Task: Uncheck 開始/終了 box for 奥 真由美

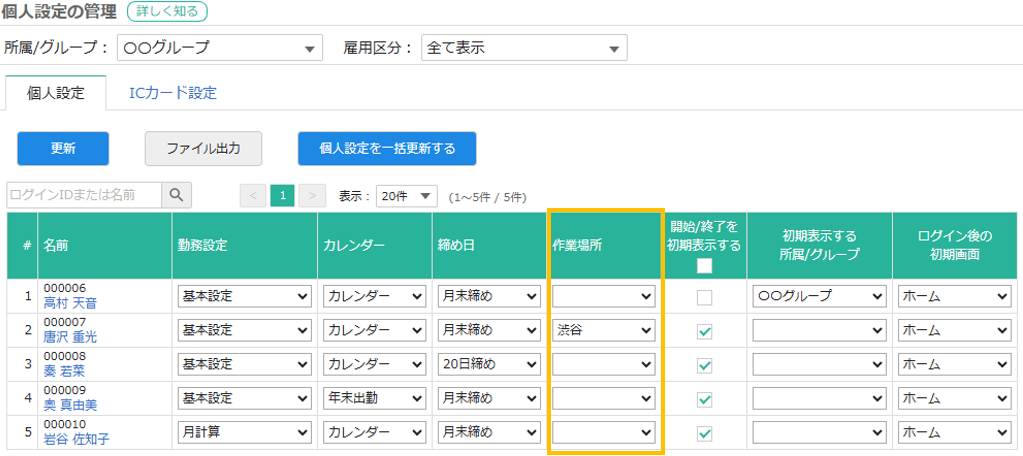Action: (x=705, y=399)
